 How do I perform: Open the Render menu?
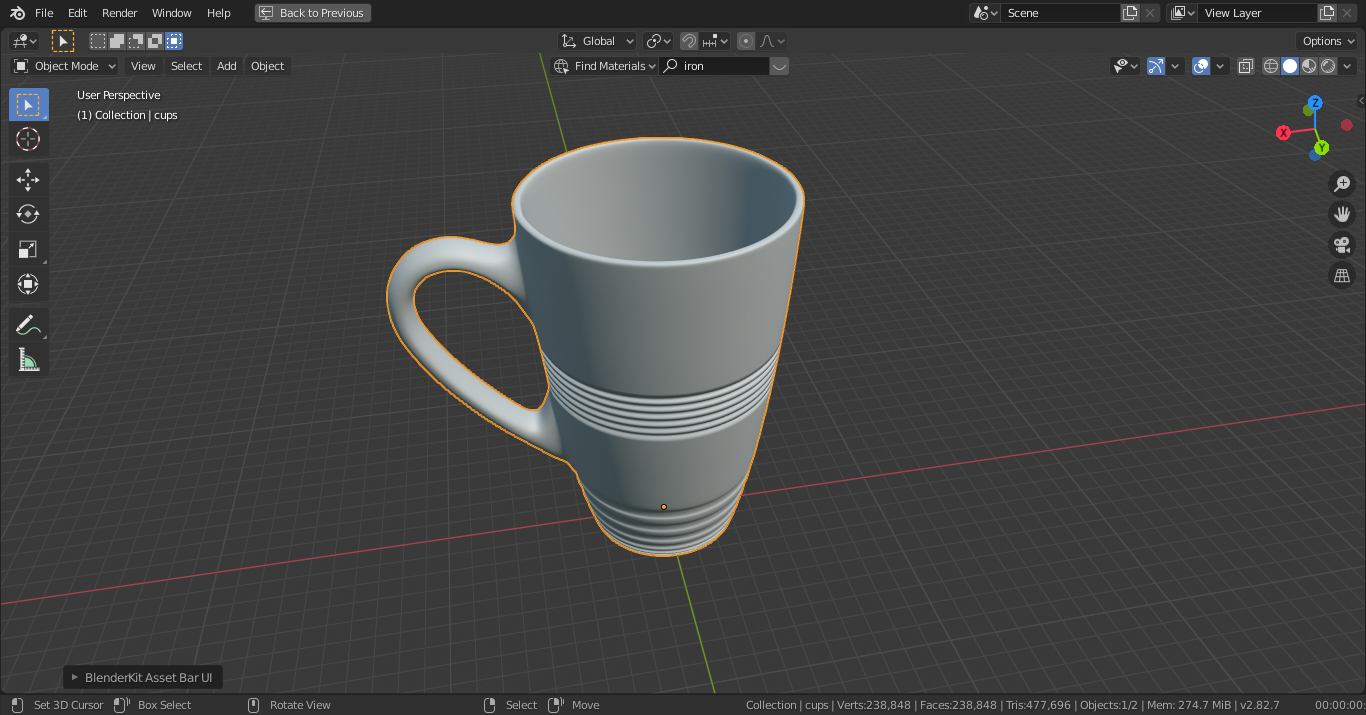[x=119, y=13]
